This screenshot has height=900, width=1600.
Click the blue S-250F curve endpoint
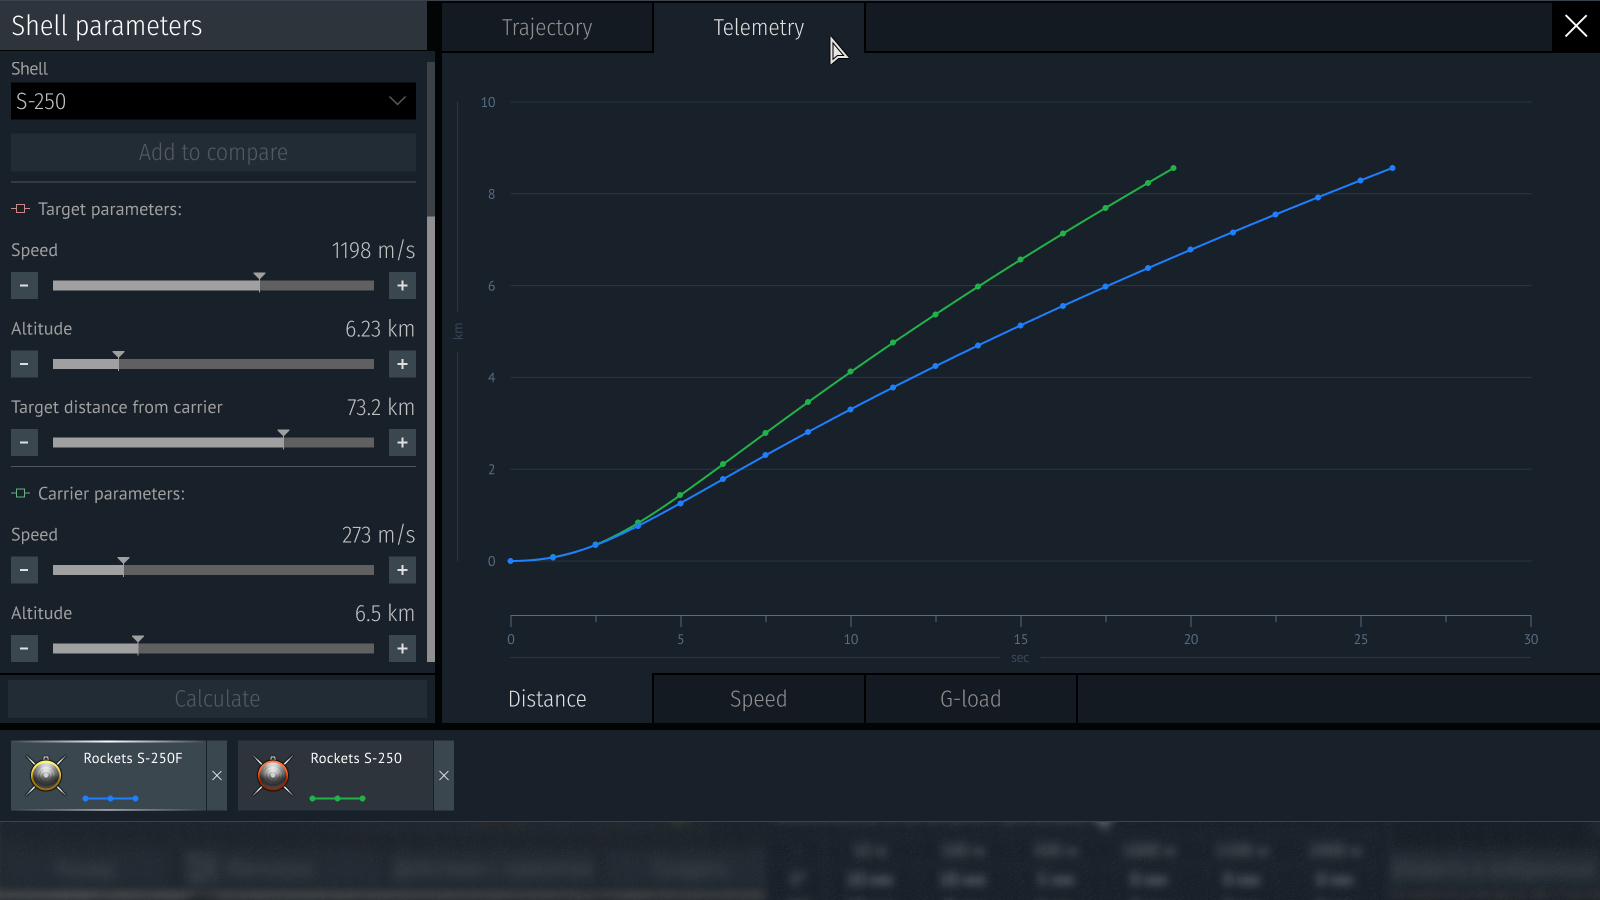tap(1392, 168)
